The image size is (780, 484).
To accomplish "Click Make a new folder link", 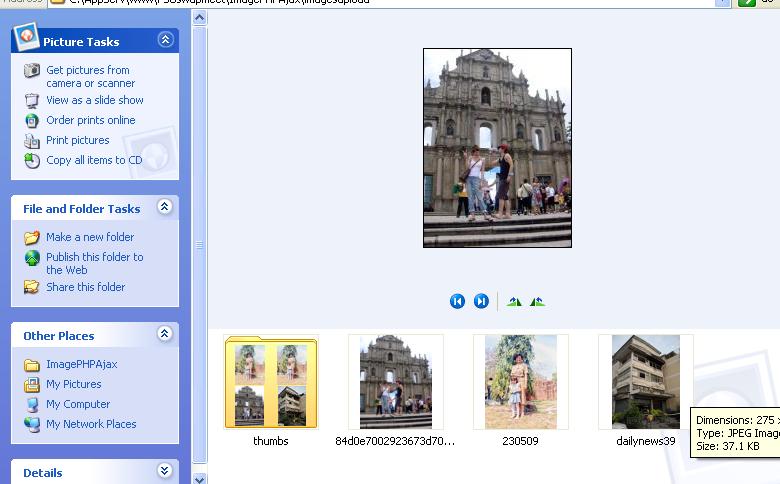I will pyautogui.click(x=90, y=237).
